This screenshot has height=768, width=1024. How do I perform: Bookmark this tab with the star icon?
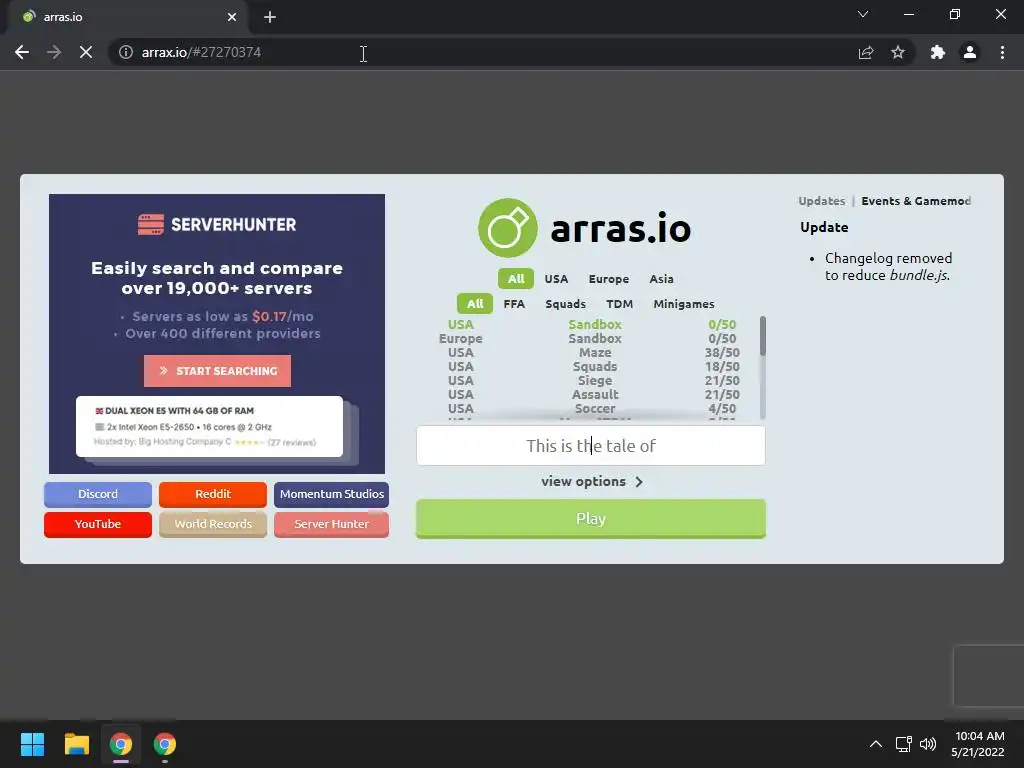point(898,52)
